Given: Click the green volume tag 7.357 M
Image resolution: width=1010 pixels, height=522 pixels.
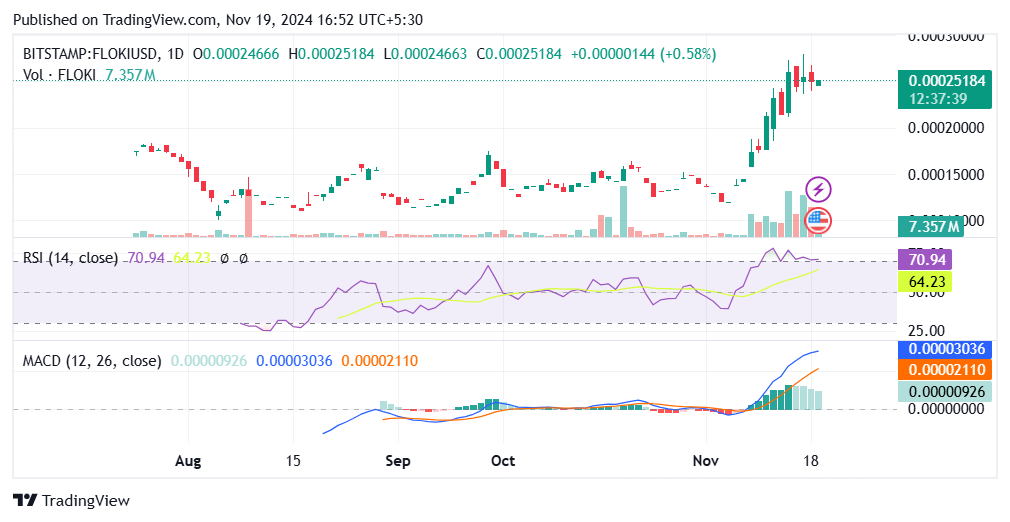Looking at the screenshot, I should pyautogui.click(x=929, y=226).
